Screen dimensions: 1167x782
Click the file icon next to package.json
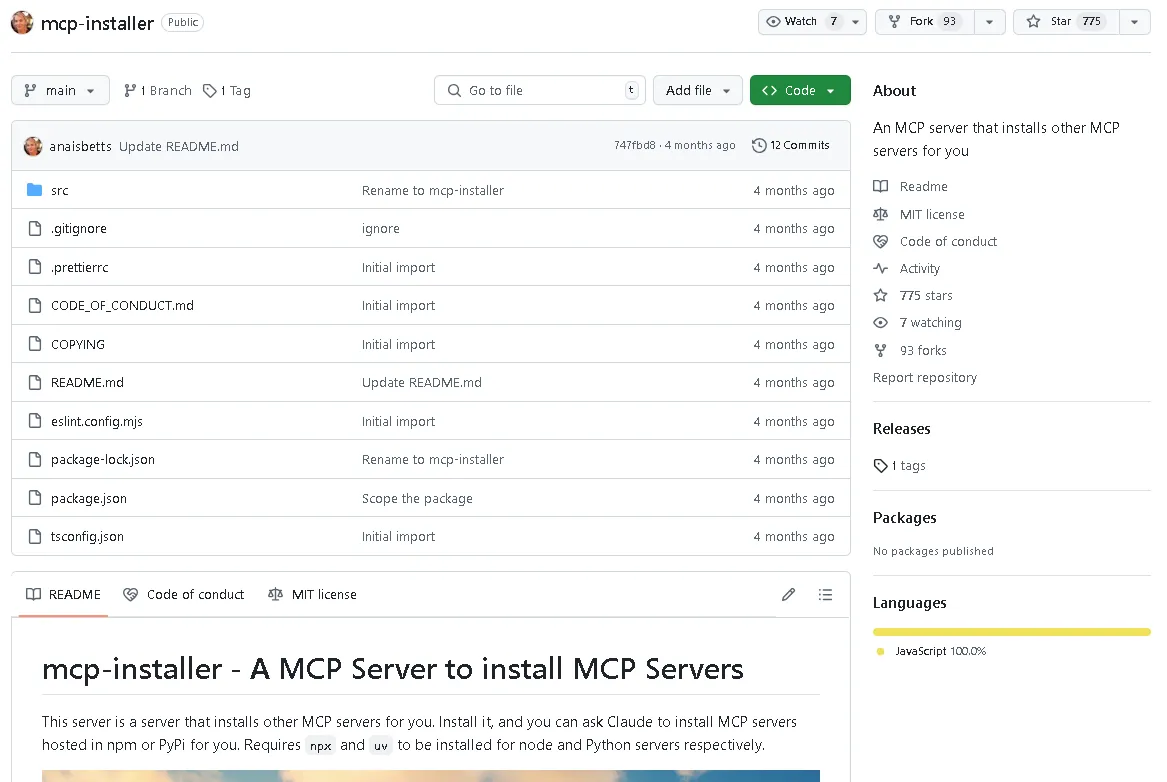(34, 498)
